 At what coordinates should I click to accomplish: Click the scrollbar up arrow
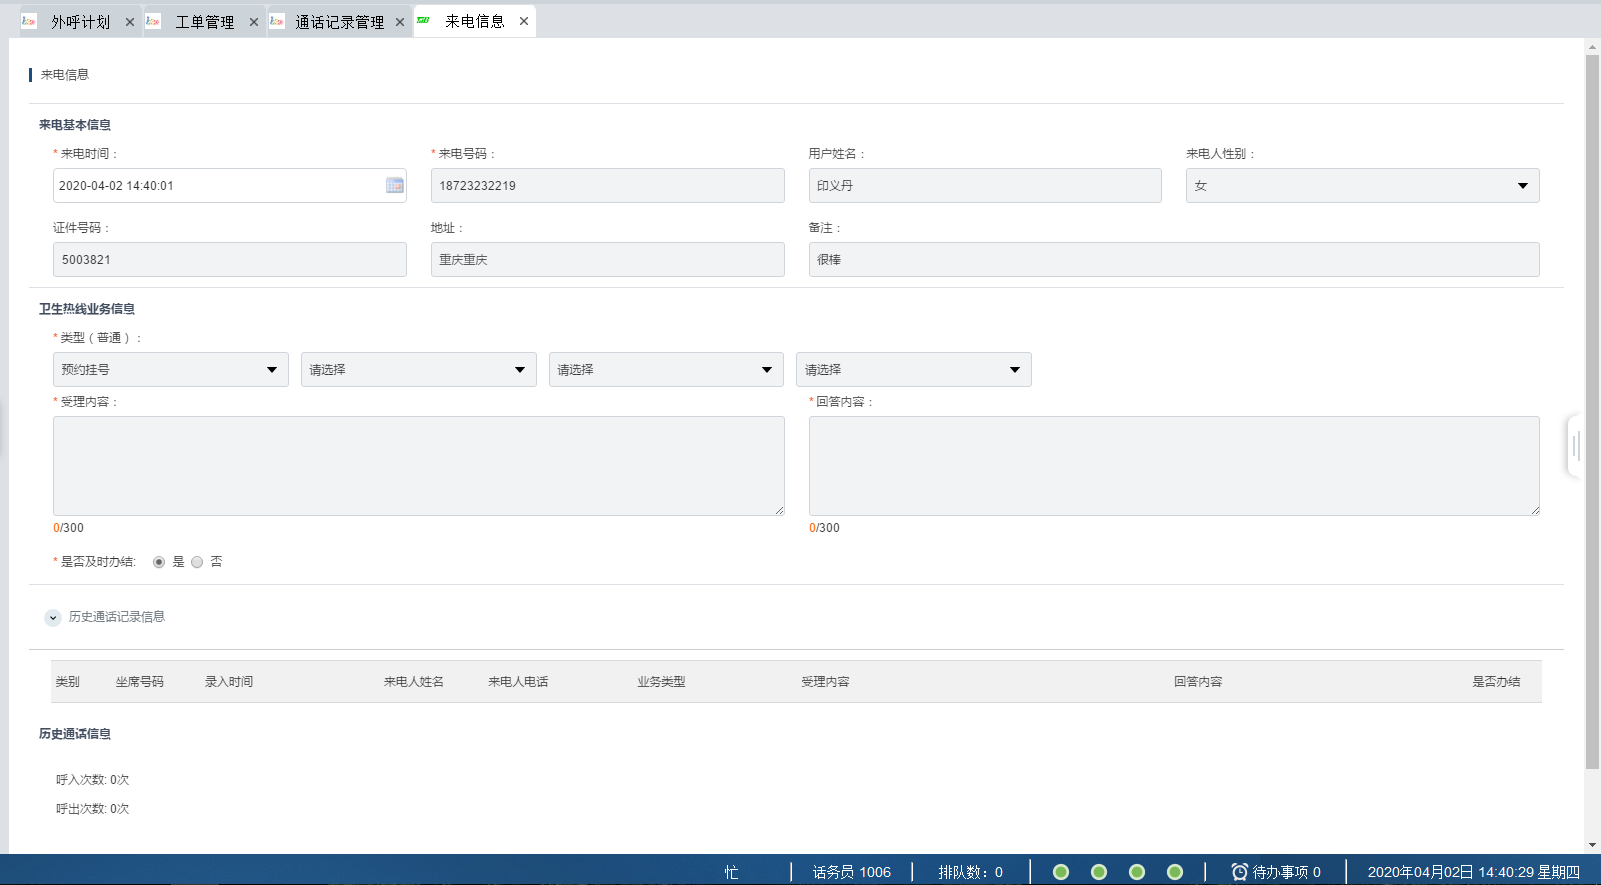[1592, 46]
